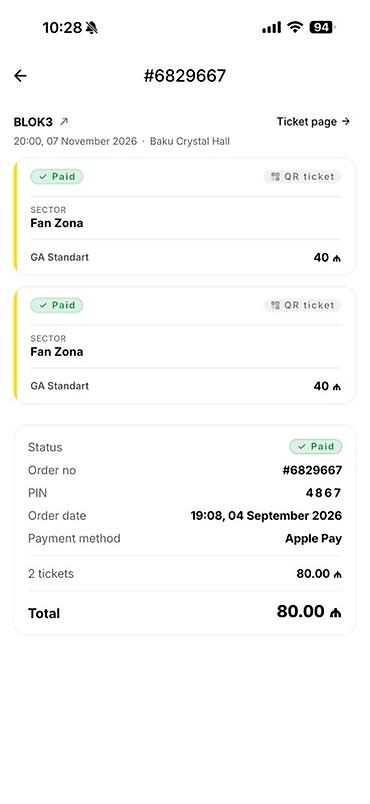
Task: Tap the silent mode bell icon
Action: pos(92,28)
